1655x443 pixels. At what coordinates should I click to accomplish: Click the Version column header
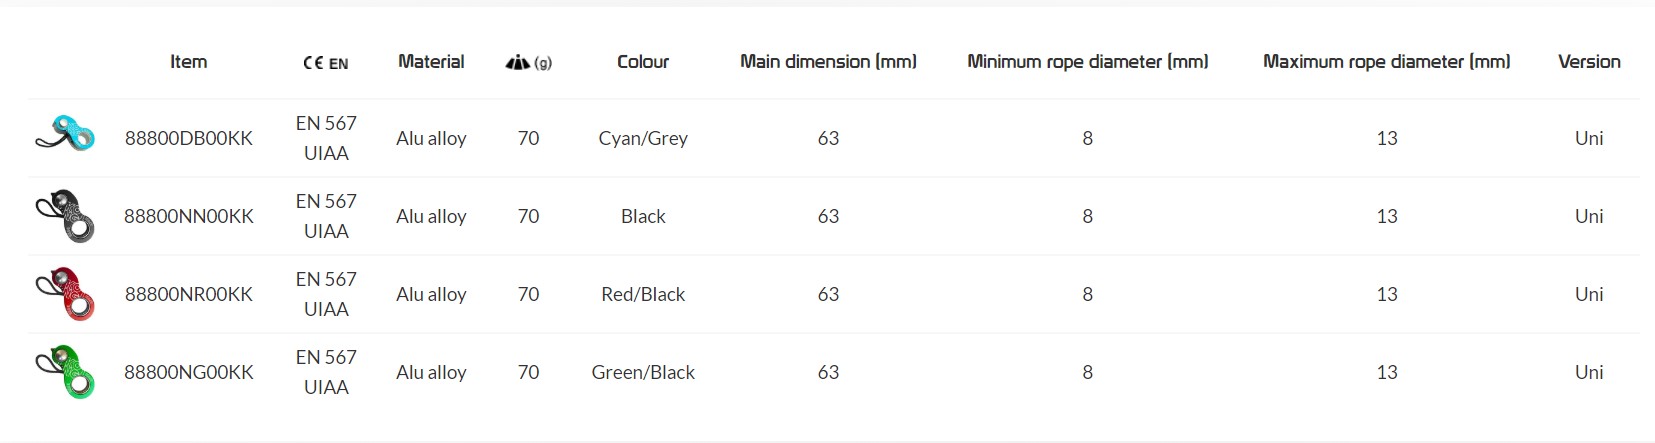point(1588,62)
